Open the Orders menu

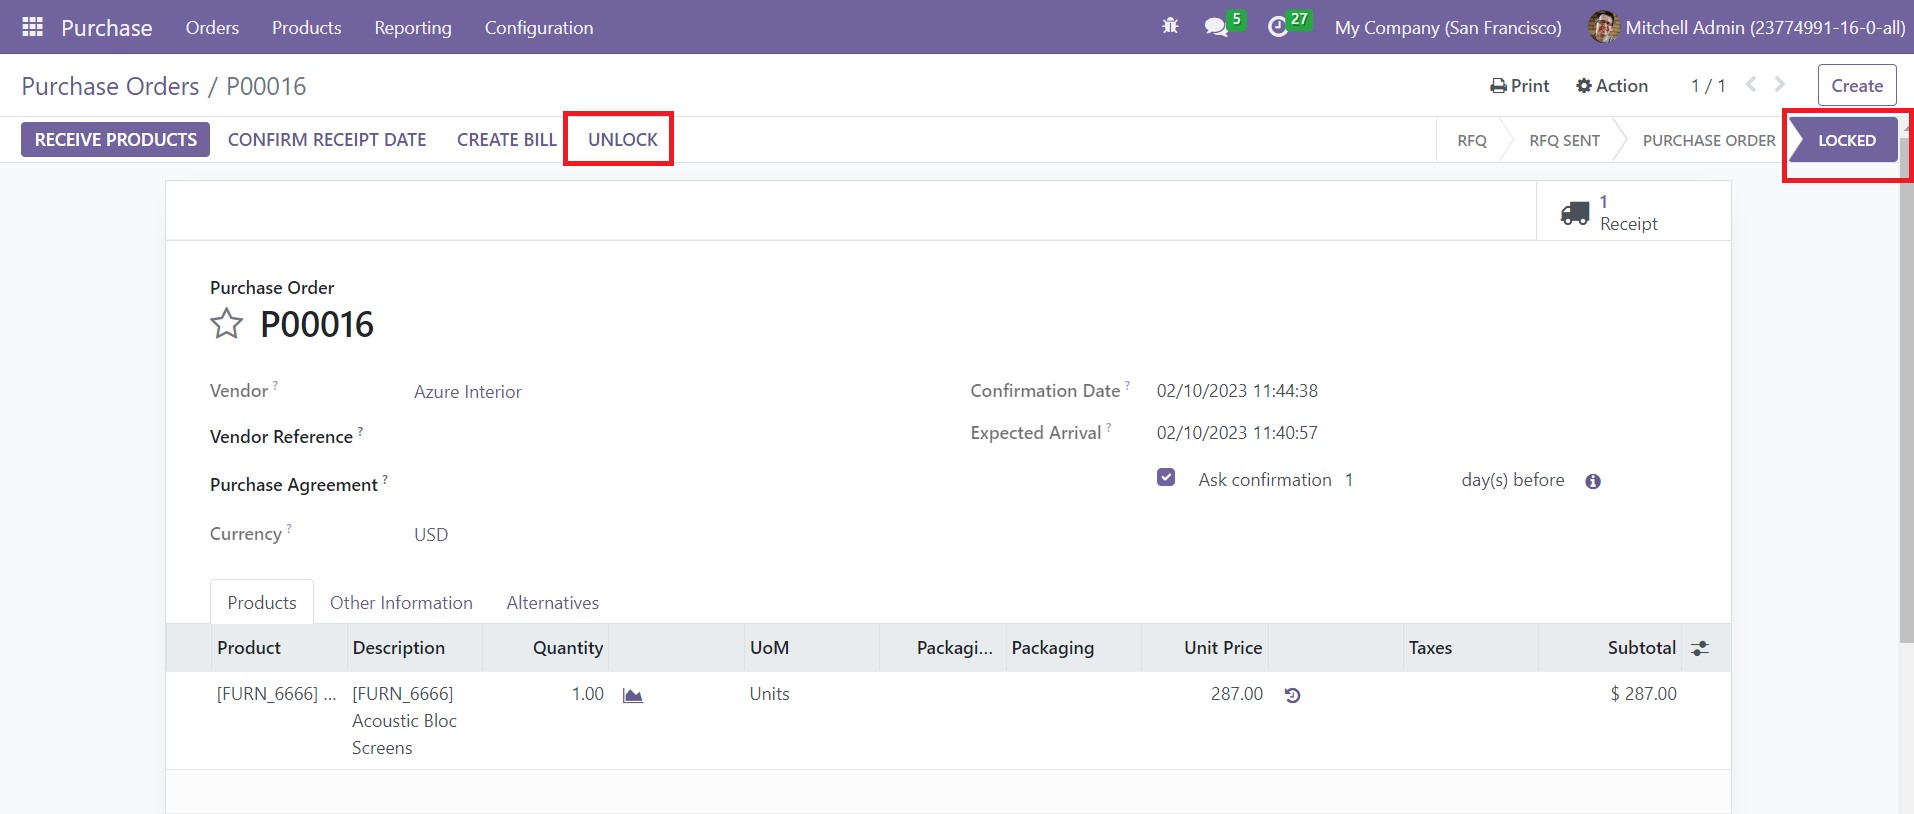[x=212, y=28]
